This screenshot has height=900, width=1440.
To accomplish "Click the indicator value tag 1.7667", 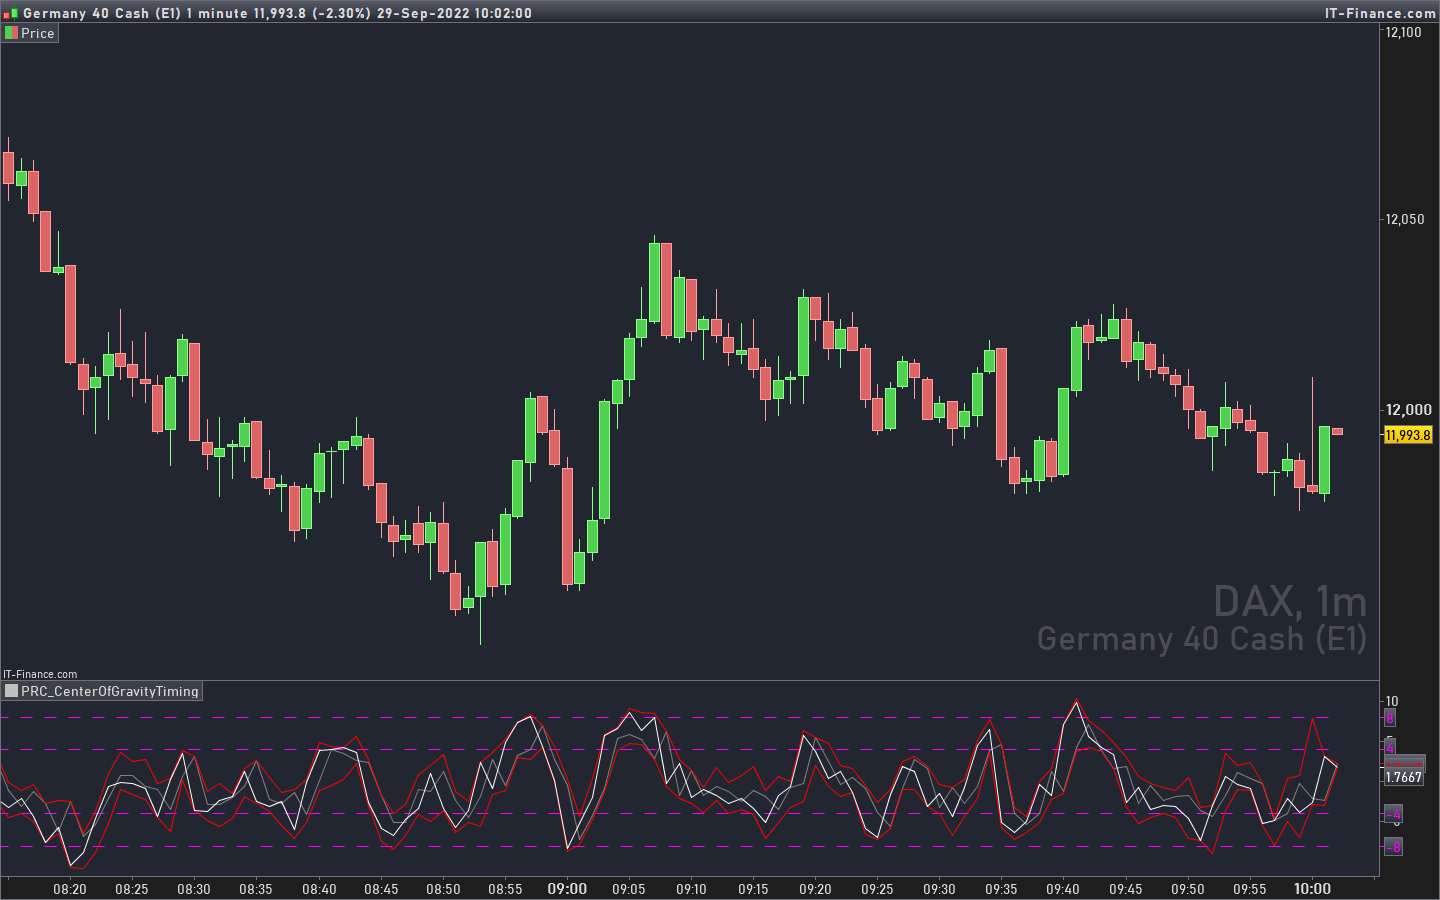I will click(1404, 777).
